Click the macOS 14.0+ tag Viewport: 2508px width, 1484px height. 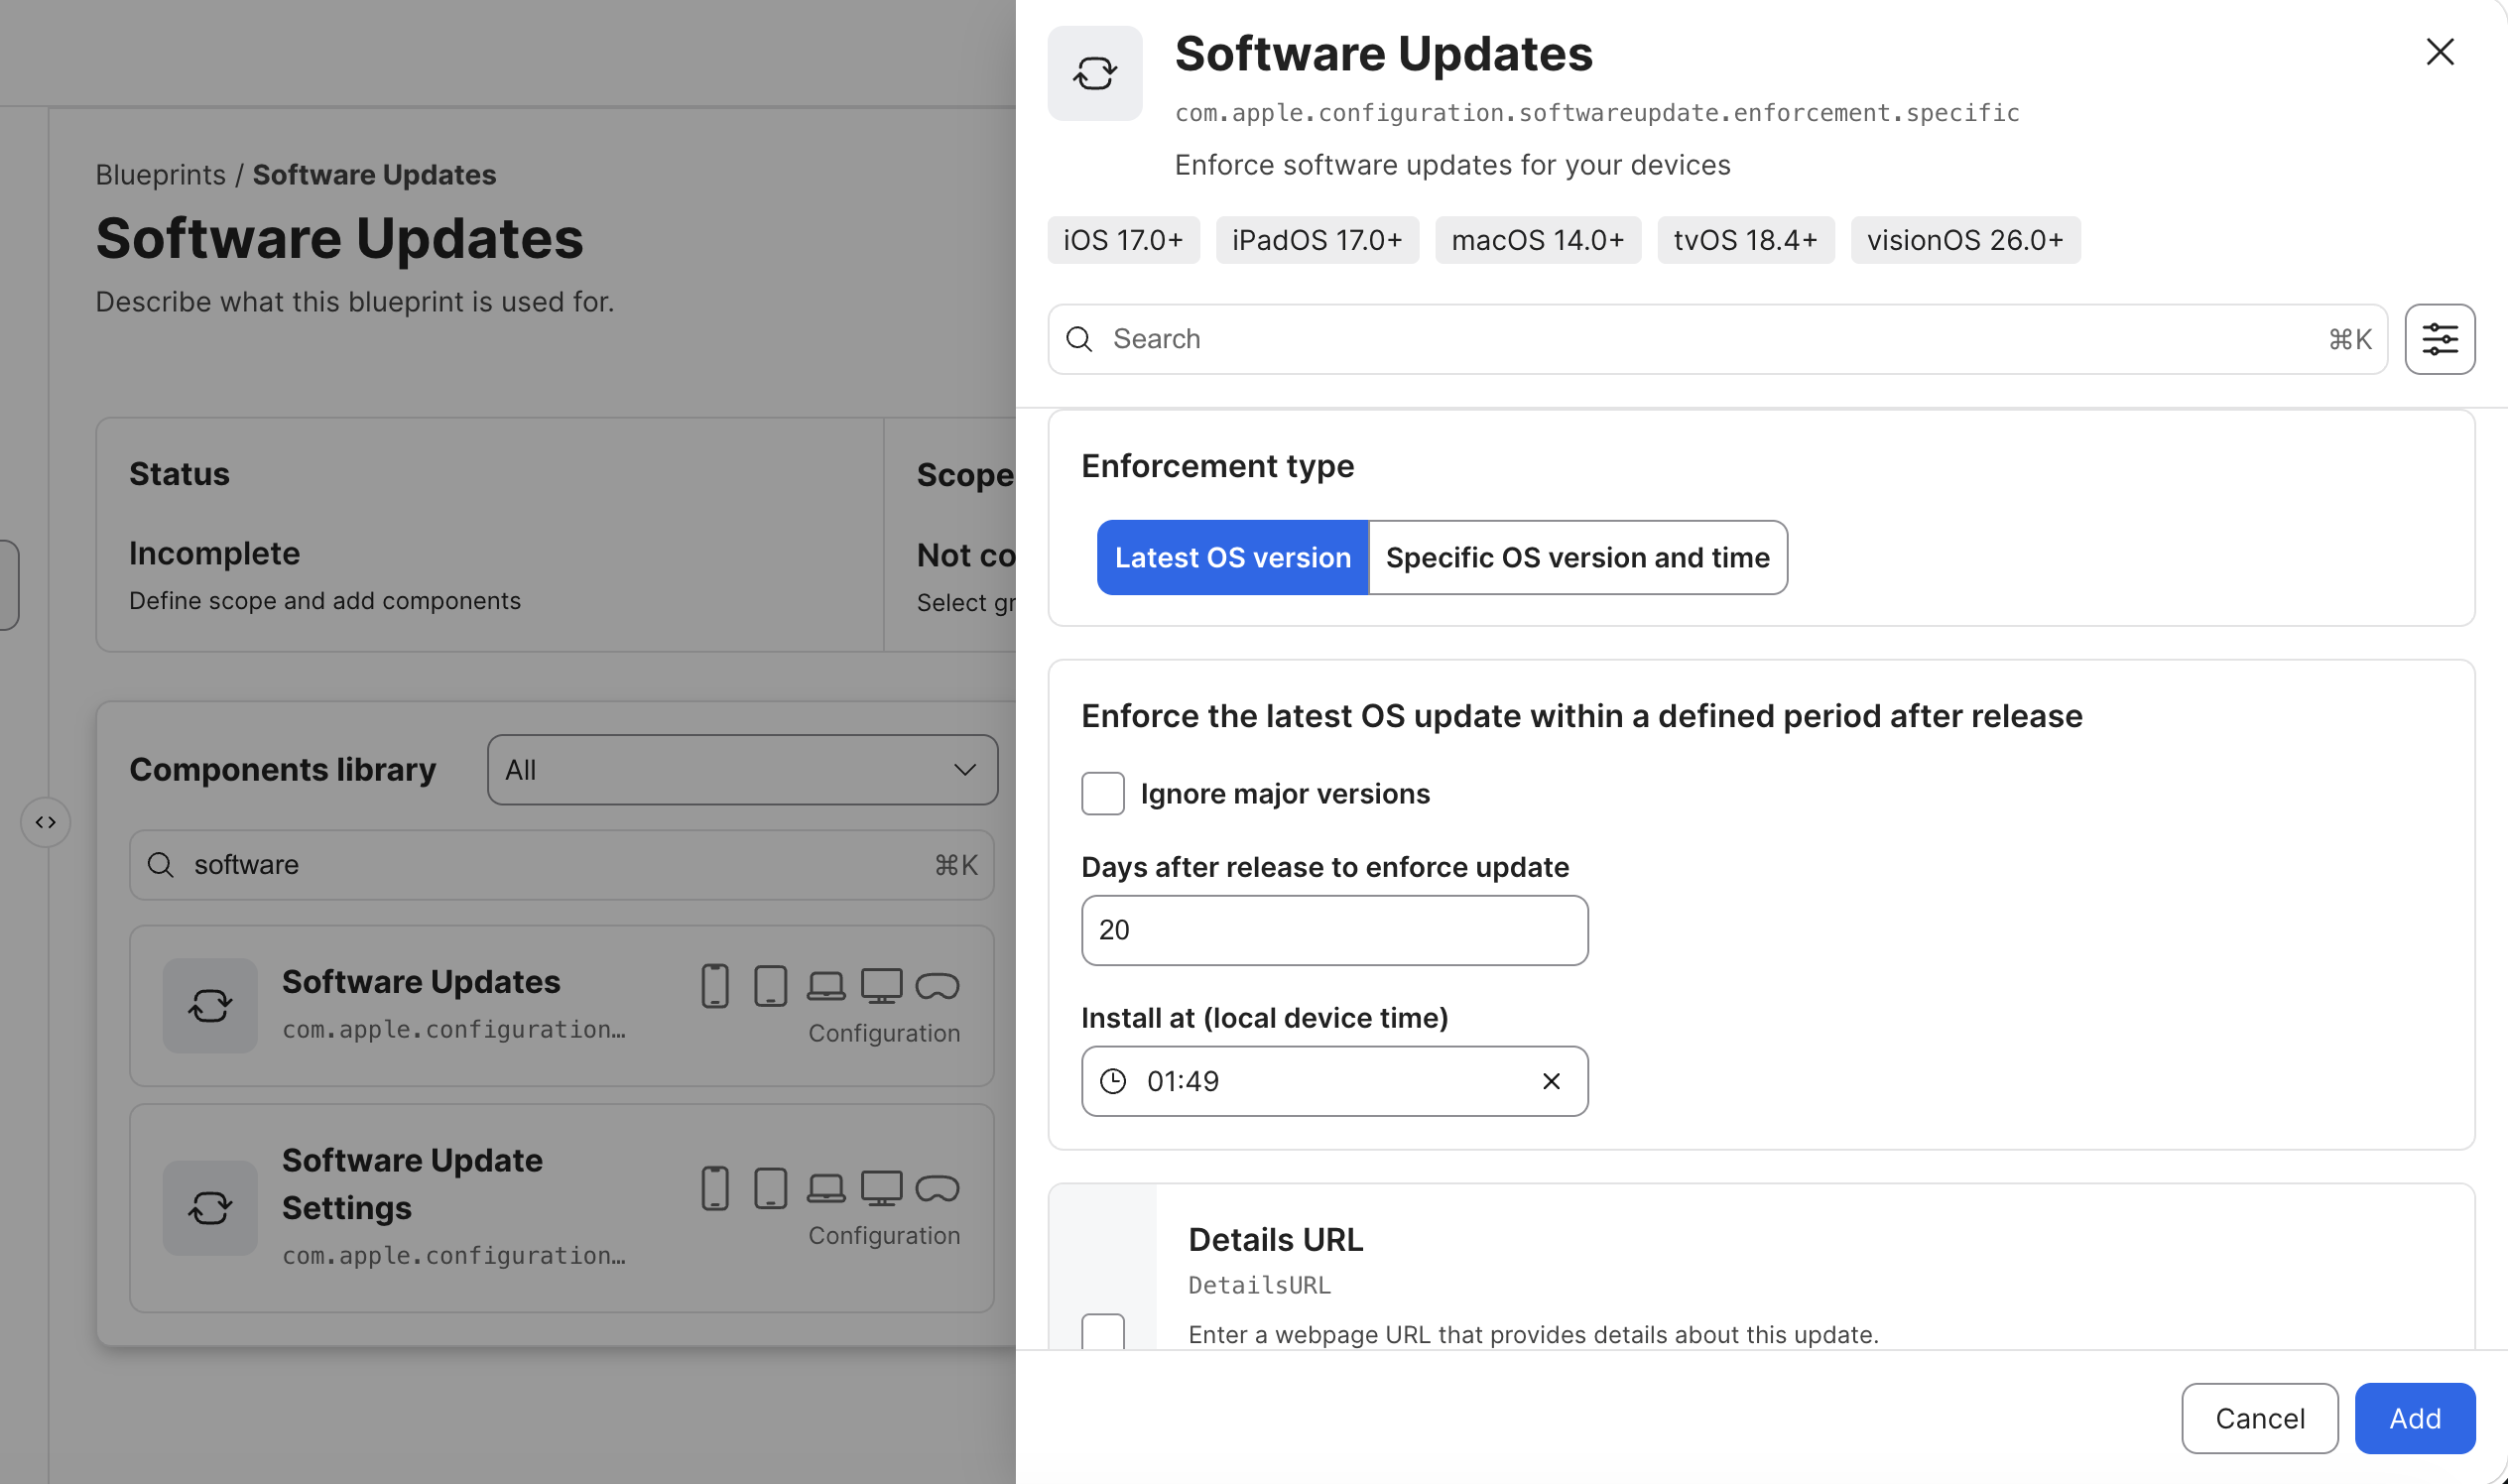tap(1537, 240)
